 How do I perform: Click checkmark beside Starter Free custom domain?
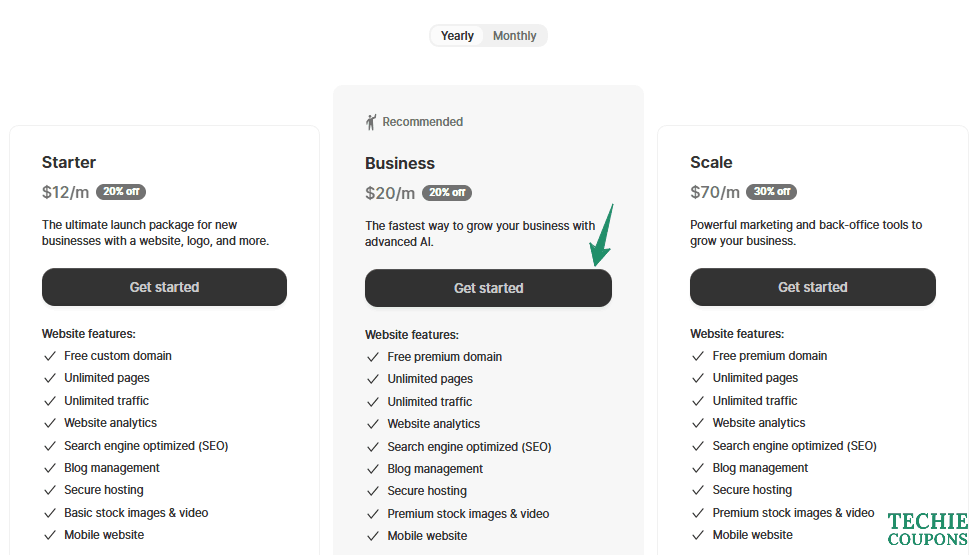(x=49, y=356)
